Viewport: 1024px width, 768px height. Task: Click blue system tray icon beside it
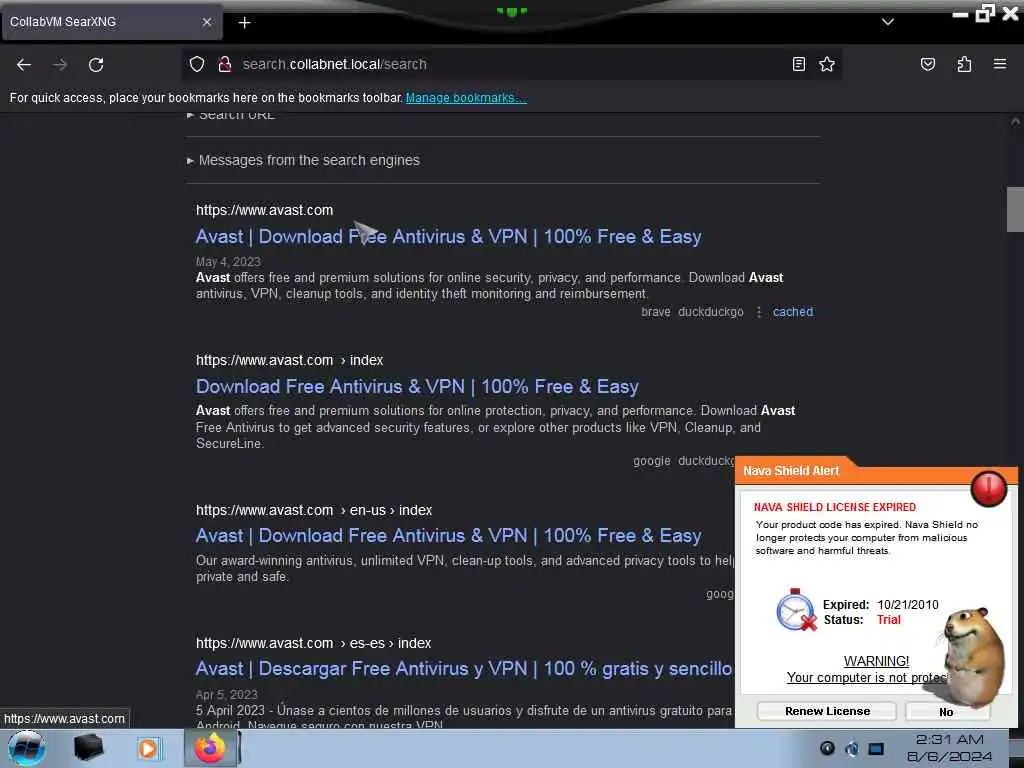[852, 748]
